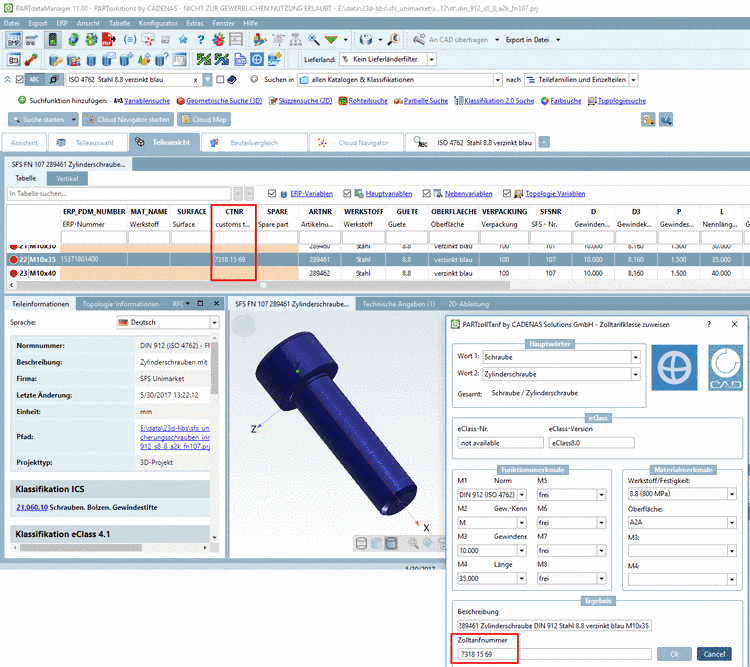Open the Technische Angaben (1) tab
Viewport: 750px width, 667px height.
[398, 304]
